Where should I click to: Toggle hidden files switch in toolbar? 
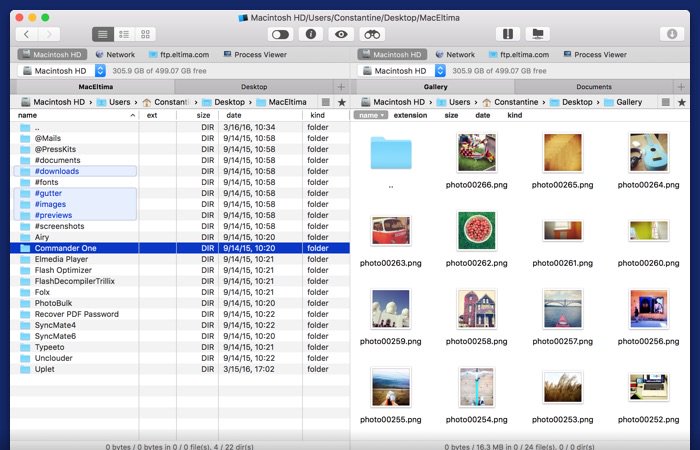click(280, 34)
